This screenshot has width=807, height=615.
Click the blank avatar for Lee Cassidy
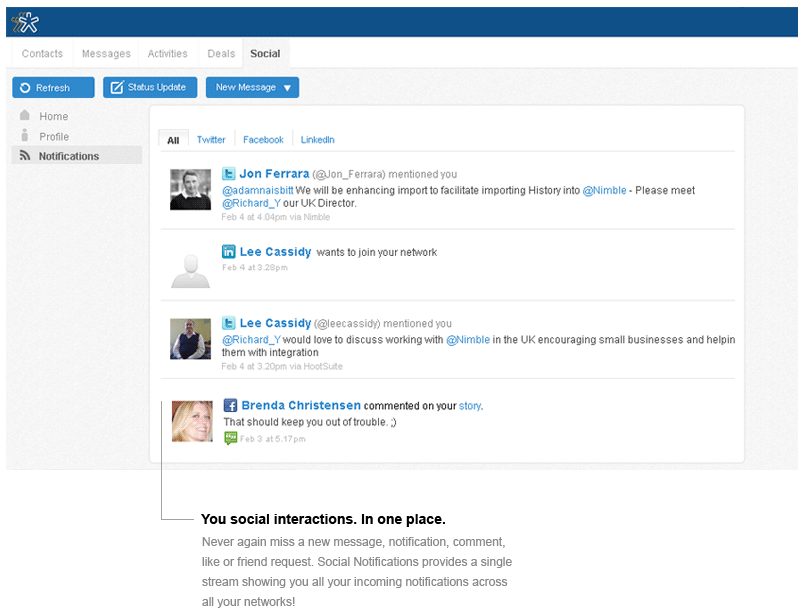click(x=190, y=270)
